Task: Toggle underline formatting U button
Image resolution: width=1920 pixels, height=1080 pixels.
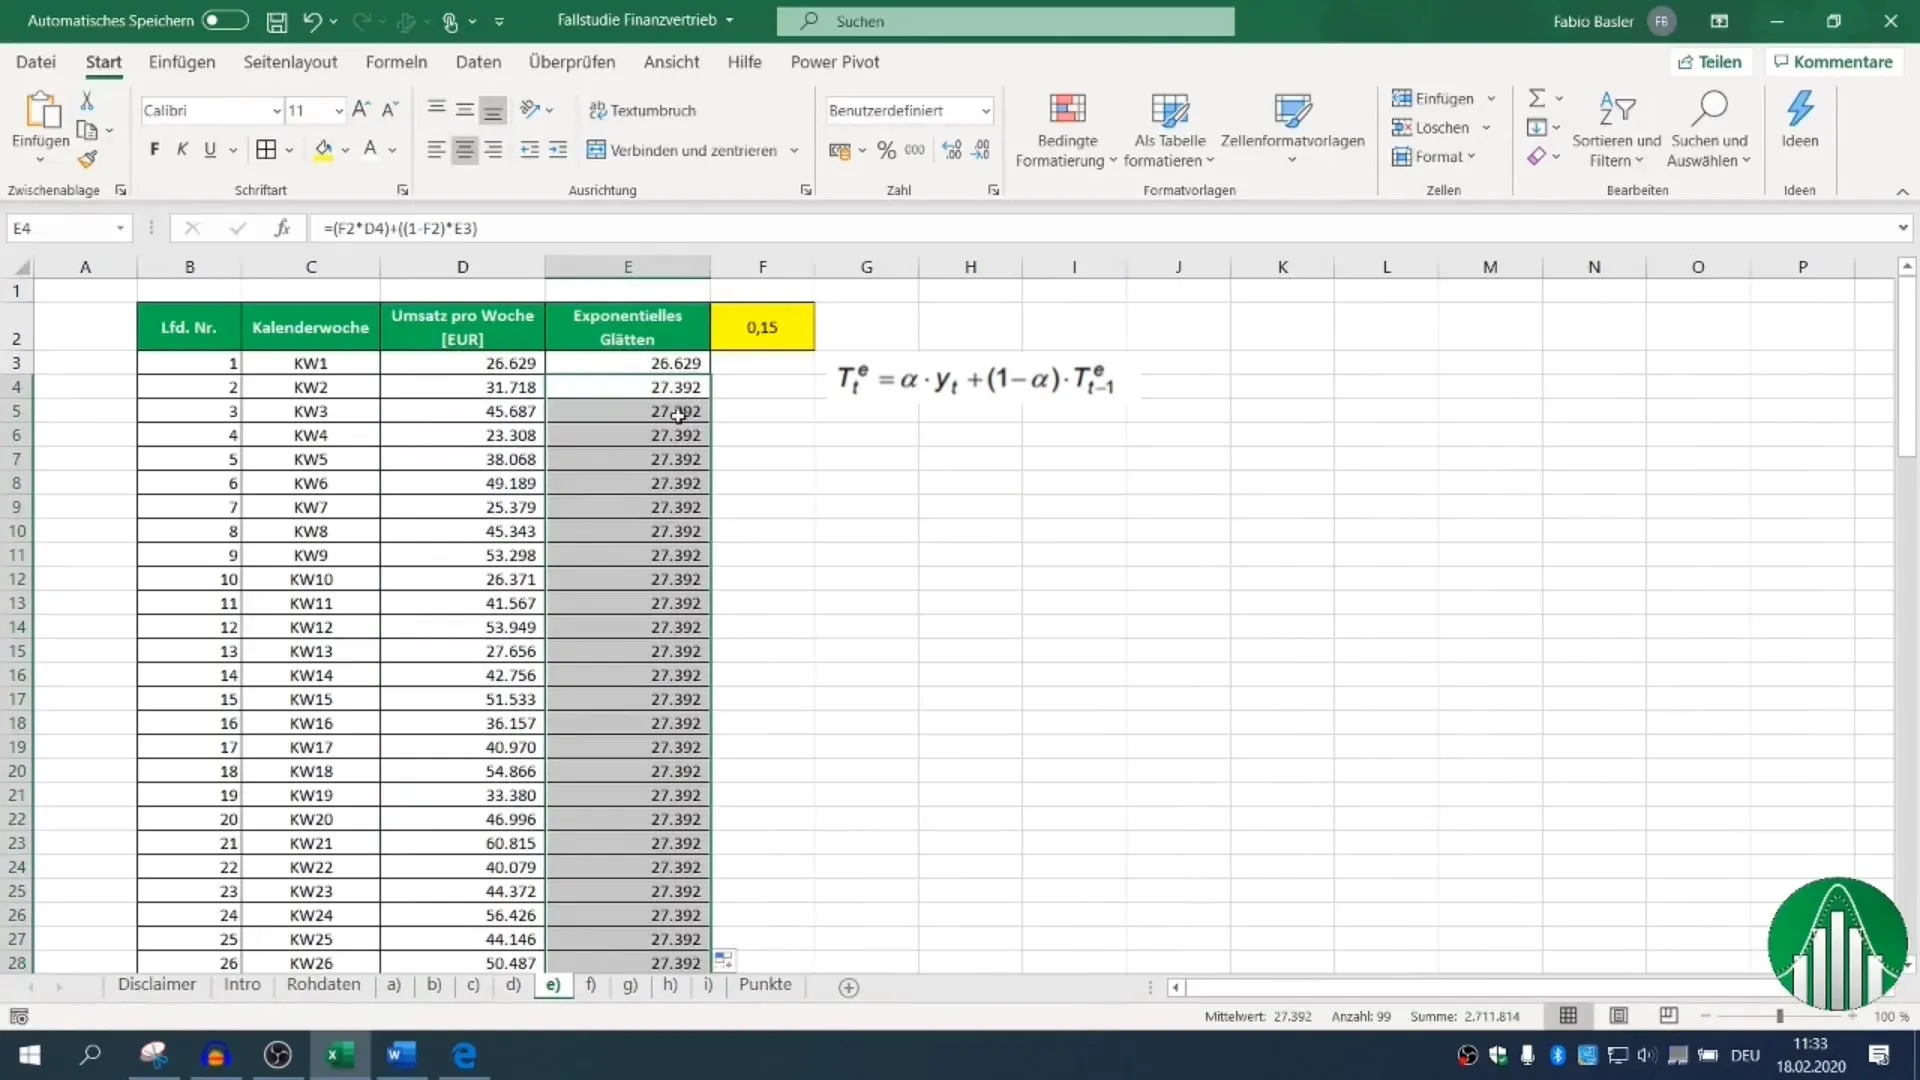Action: coord(210,150)
